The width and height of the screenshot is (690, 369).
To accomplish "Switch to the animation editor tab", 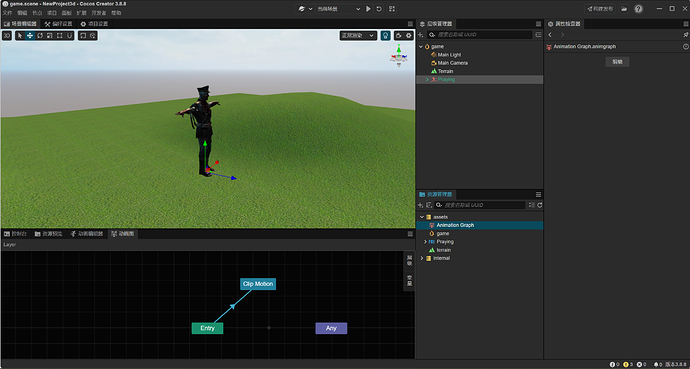I will click(87, 234).
